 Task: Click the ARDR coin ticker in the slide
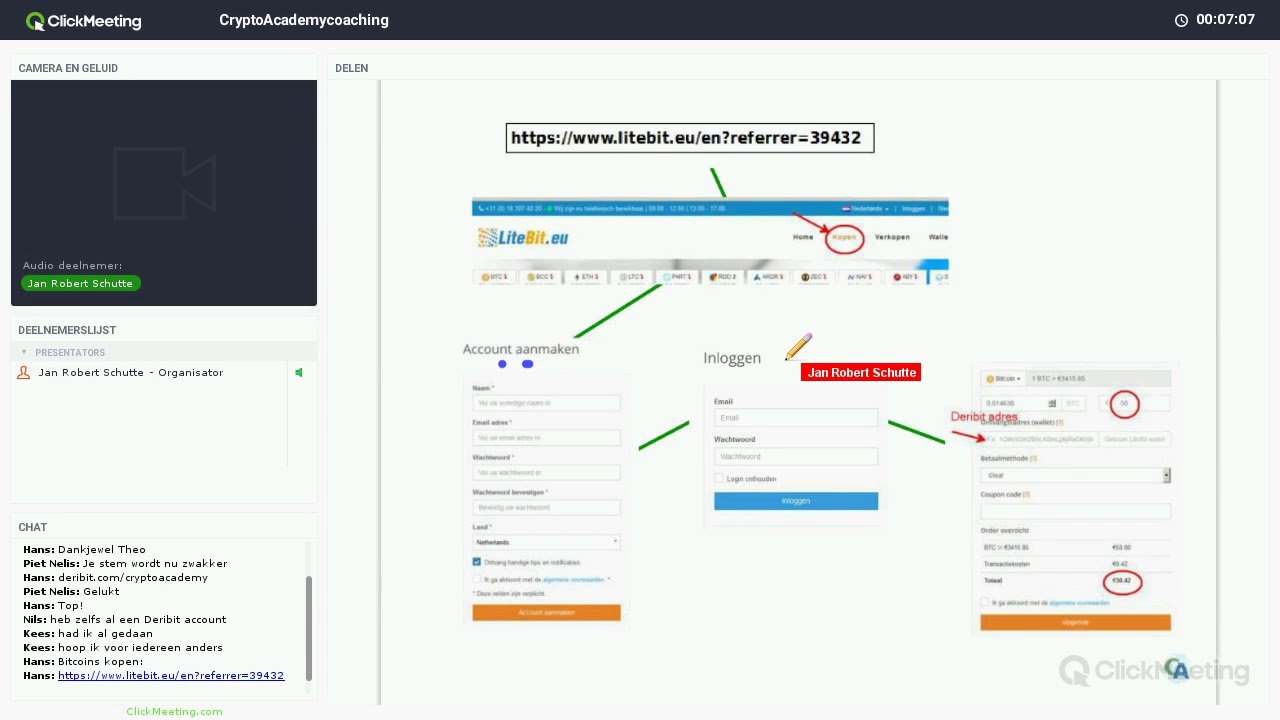769,277
